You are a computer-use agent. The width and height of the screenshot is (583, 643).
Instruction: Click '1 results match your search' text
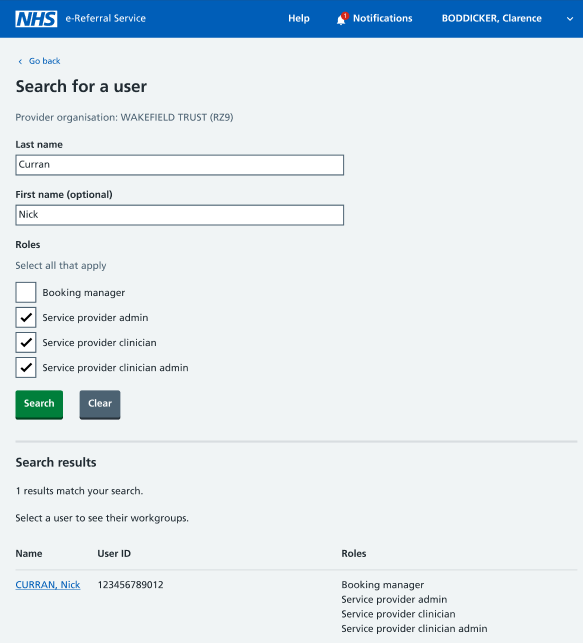[x=79, y=491]
